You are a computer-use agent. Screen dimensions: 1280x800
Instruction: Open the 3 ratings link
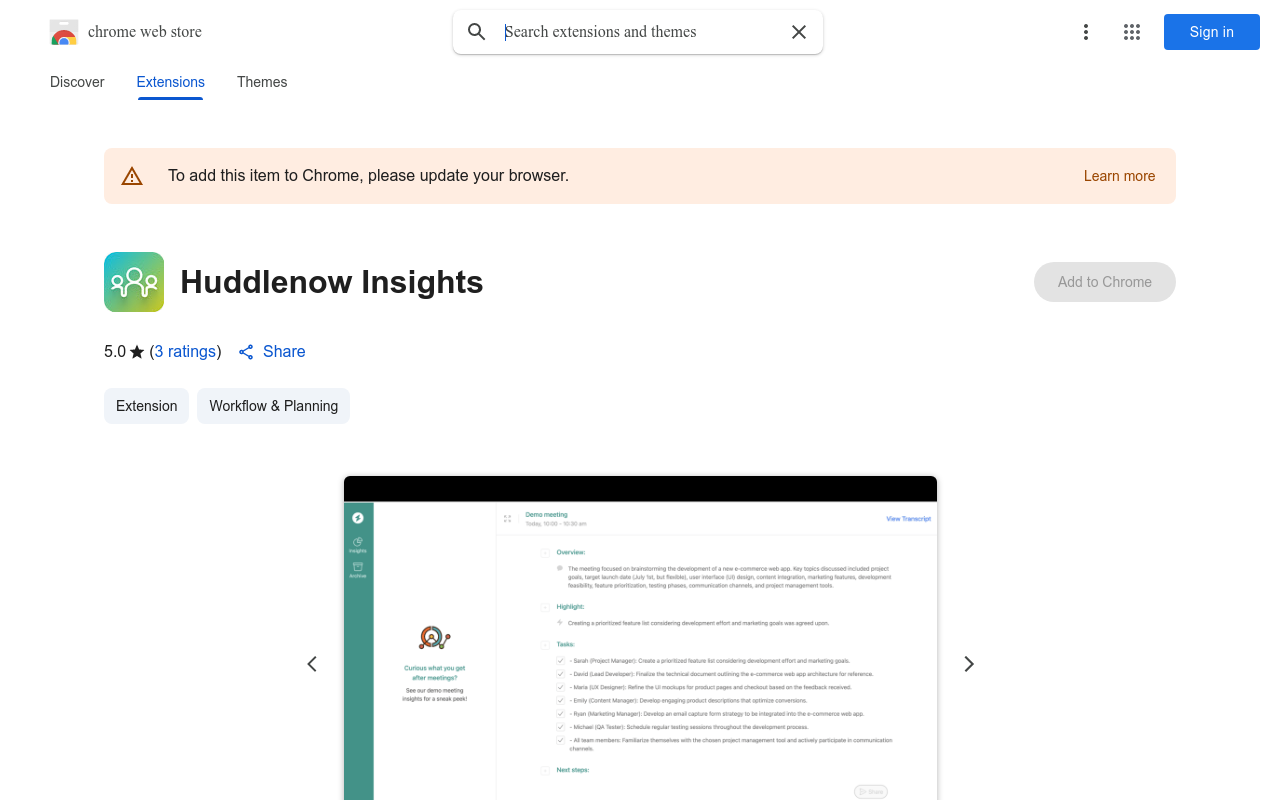[x=186, y=352]
